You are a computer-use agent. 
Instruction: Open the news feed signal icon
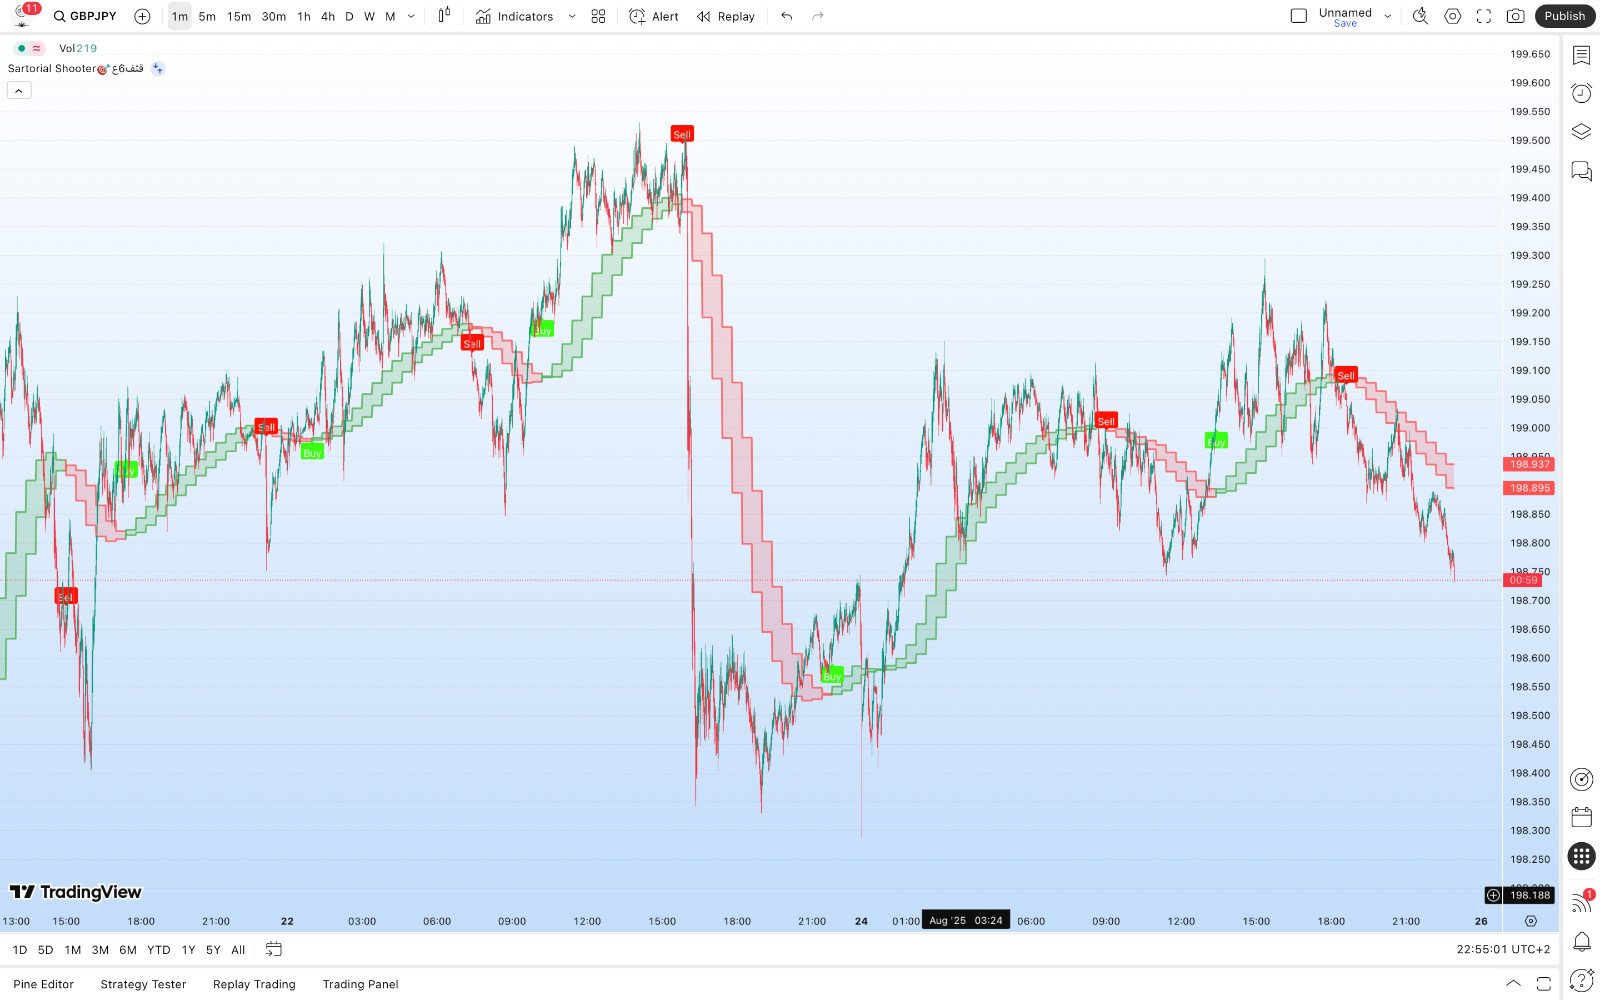(x=1581, y=902)
